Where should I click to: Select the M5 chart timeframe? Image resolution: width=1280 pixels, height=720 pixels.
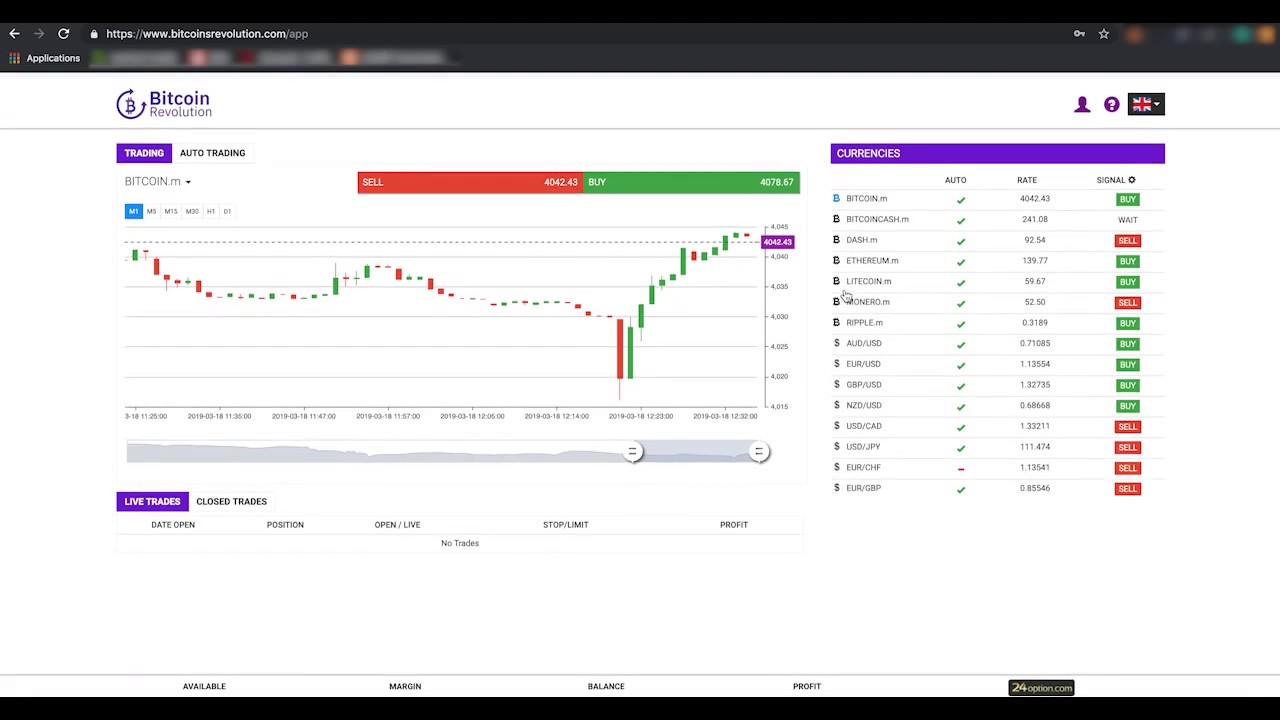click(151, 211)
